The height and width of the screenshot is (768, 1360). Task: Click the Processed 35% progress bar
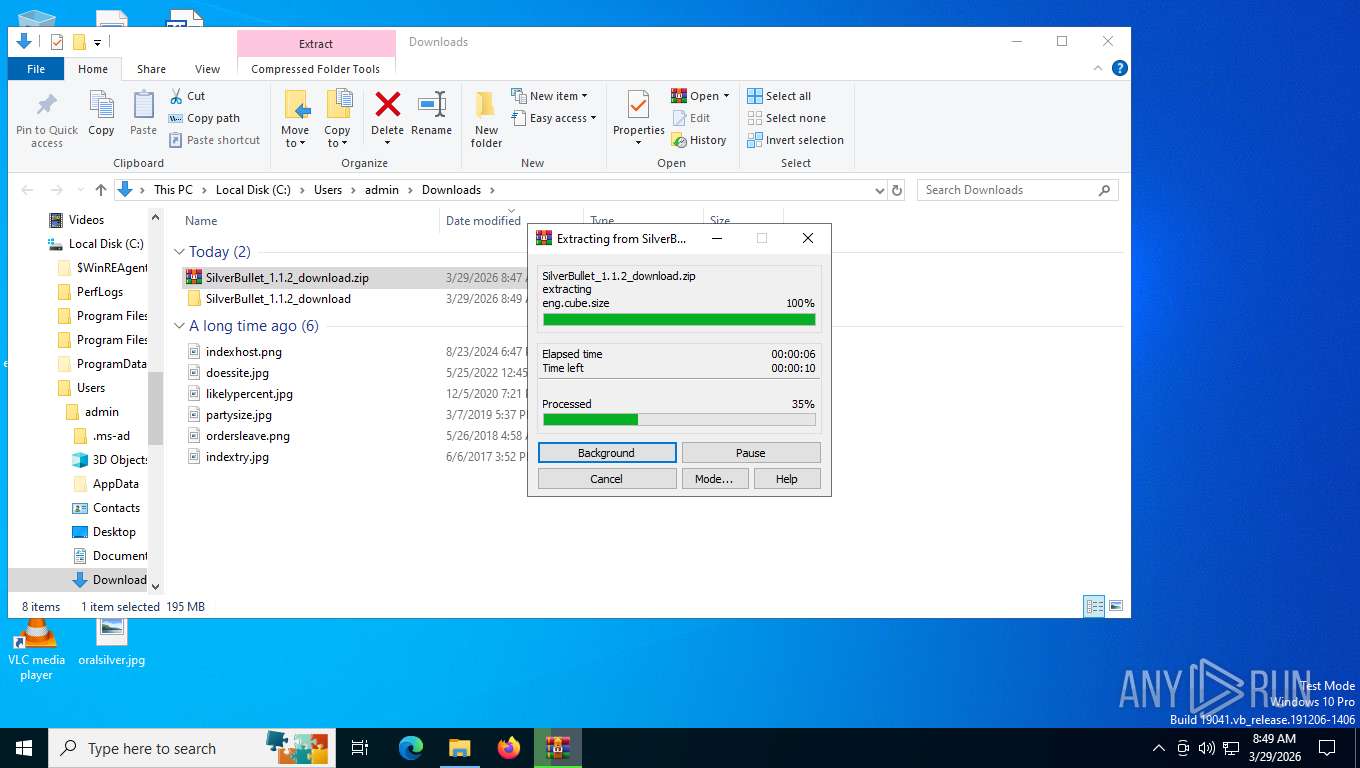coord(679,420)
